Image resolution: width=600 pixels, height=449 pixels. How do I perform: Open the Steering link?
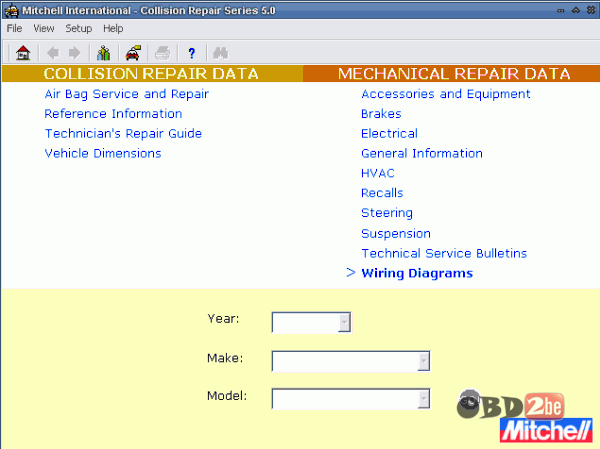coord(387,213)
